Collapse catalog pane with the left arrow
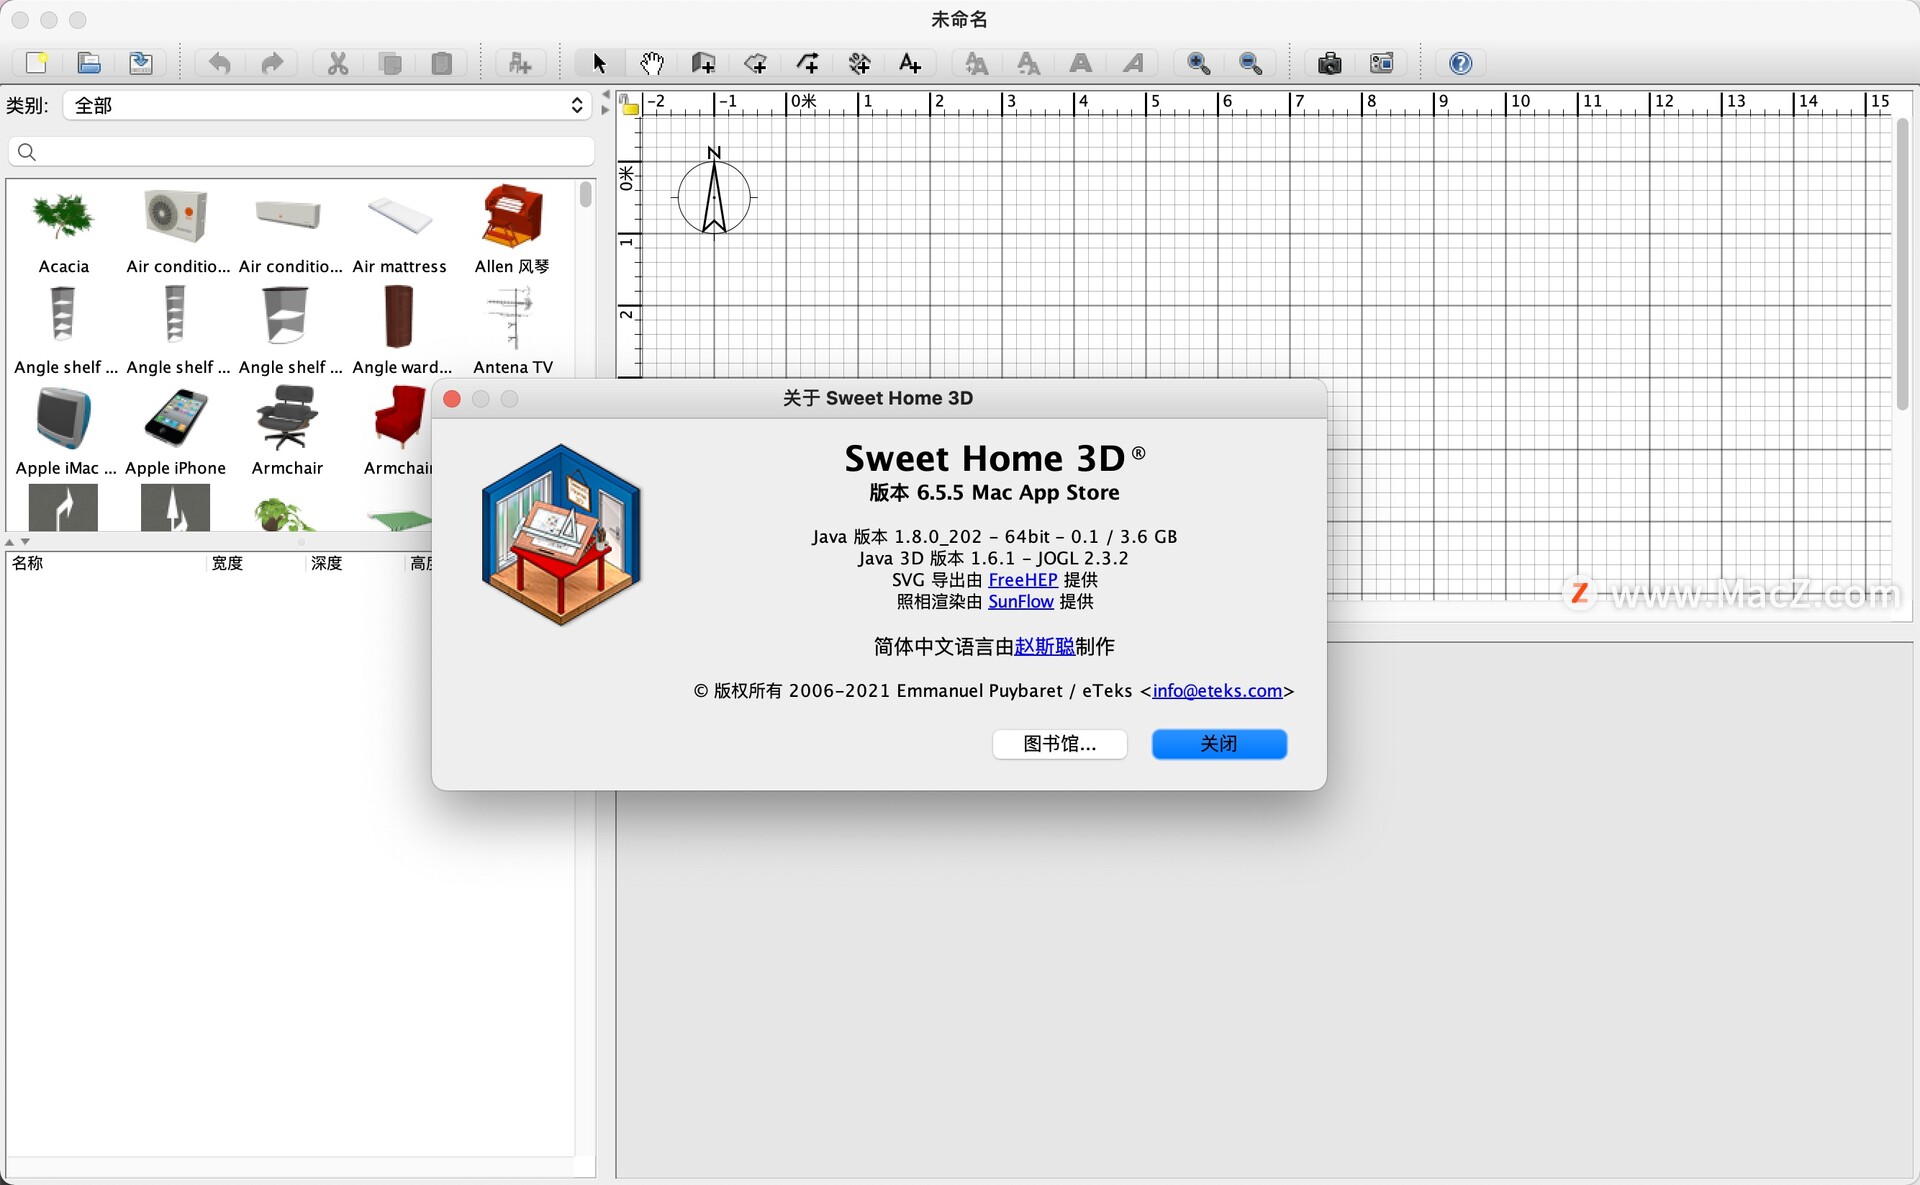 605,95
